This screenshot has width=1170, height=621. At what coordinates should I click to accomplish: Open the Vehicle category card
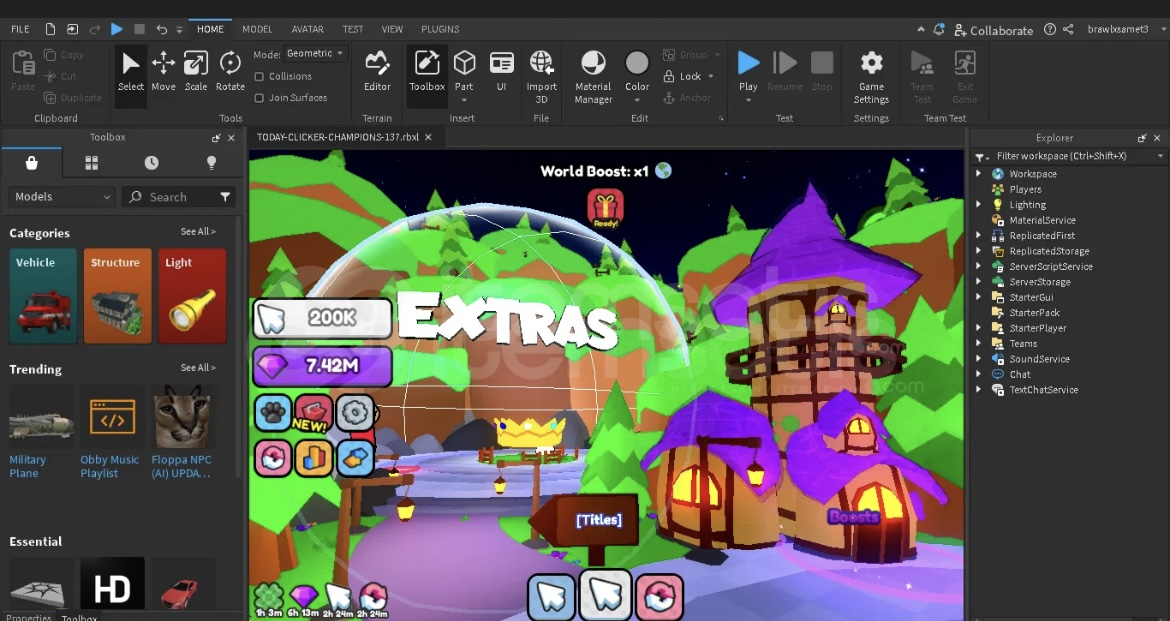[x=43, y=296]
